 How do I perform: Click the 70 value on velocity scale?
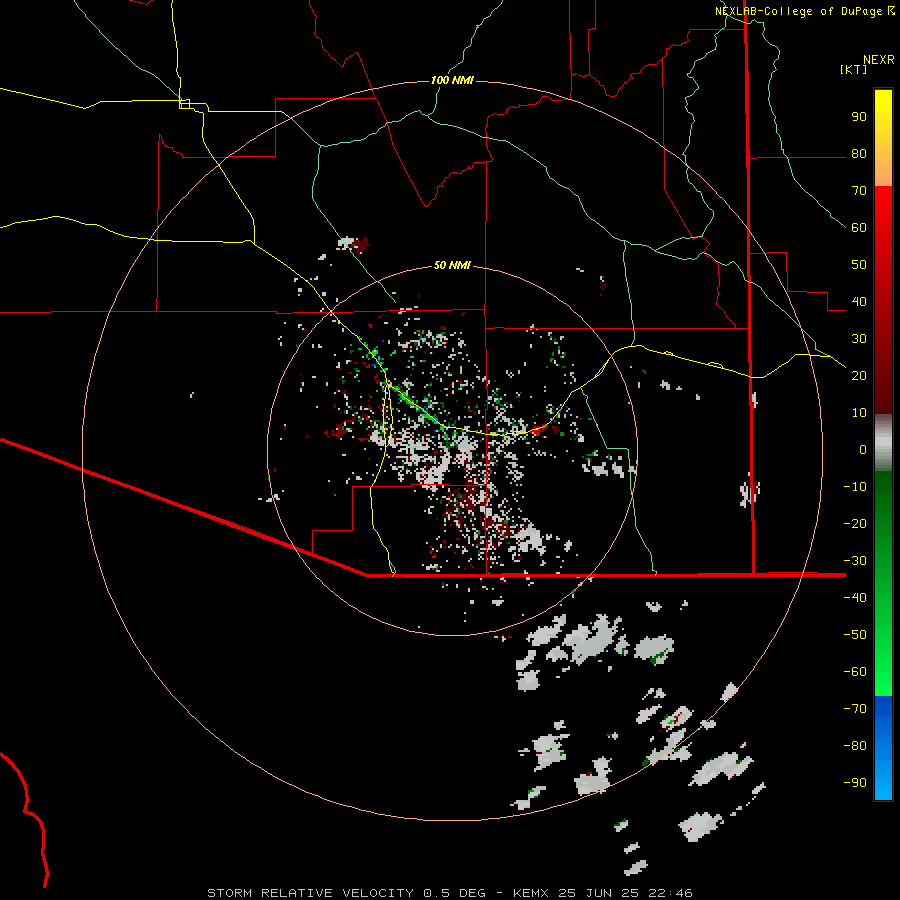pos(859,191)
